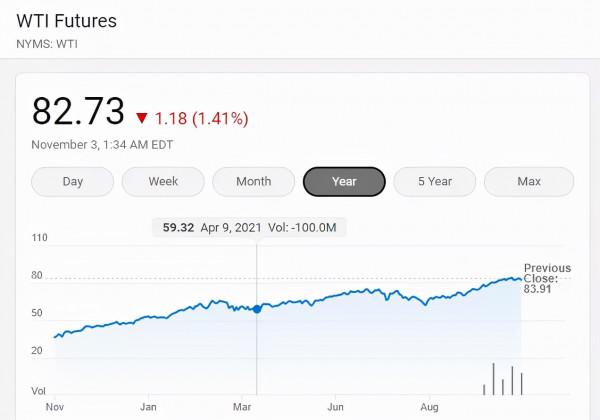Click the Jan label on time axis

coord(148,408)
